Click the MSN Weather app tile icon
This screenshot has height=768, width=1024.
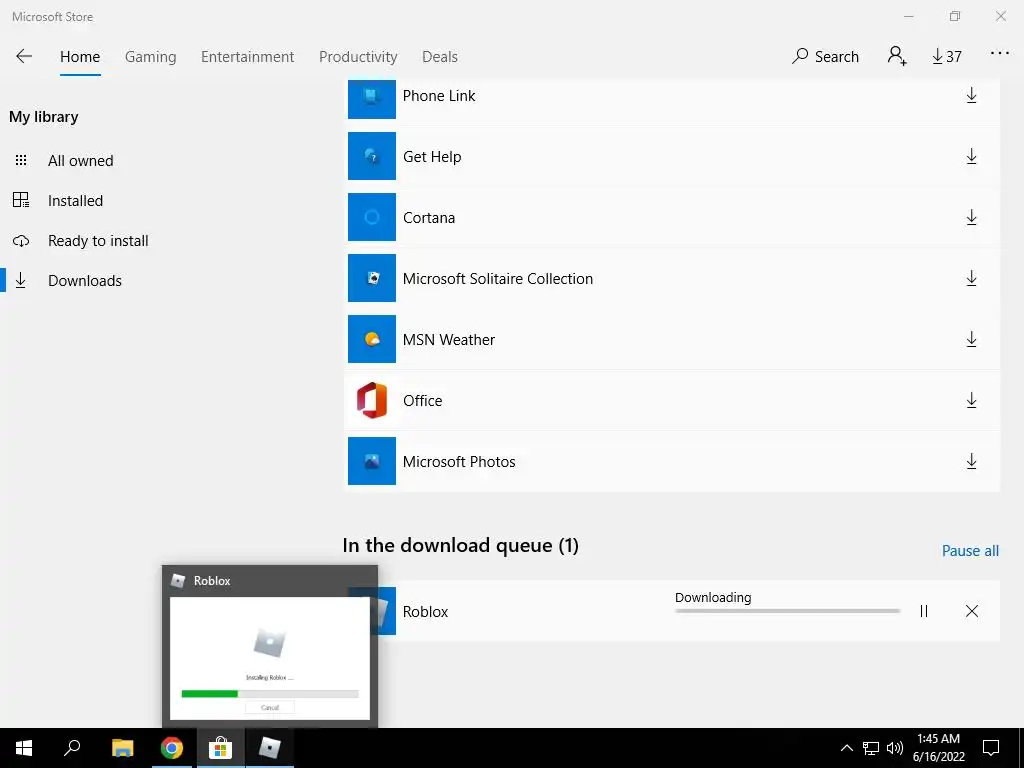point(372,339)
